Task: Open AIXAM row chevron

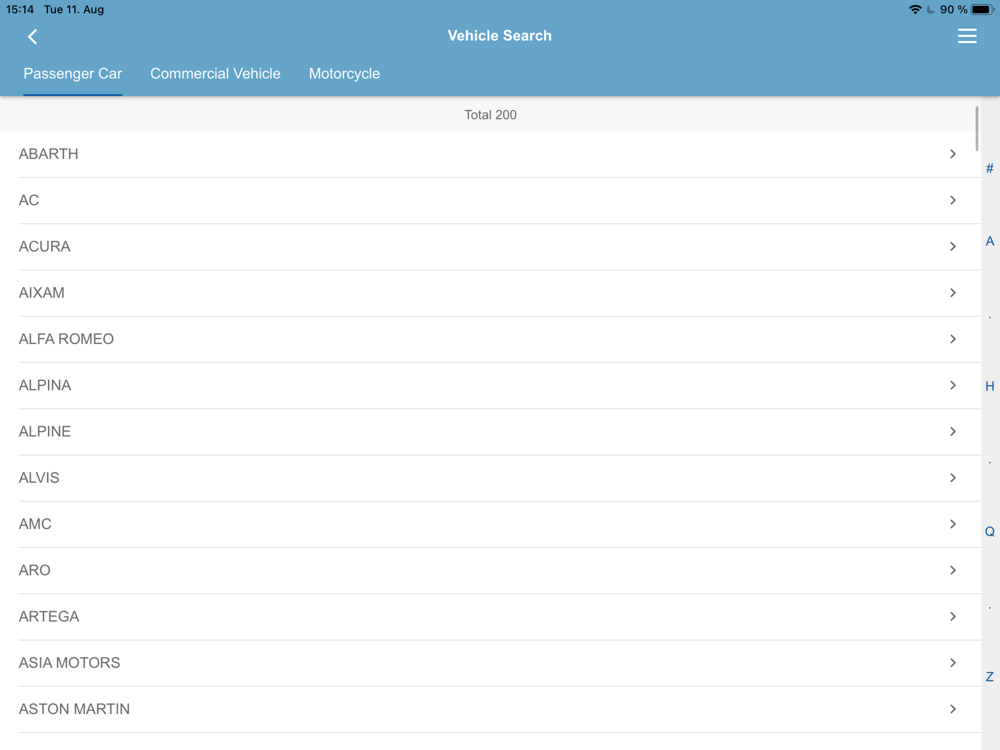Action: click(x=953, y=293)
